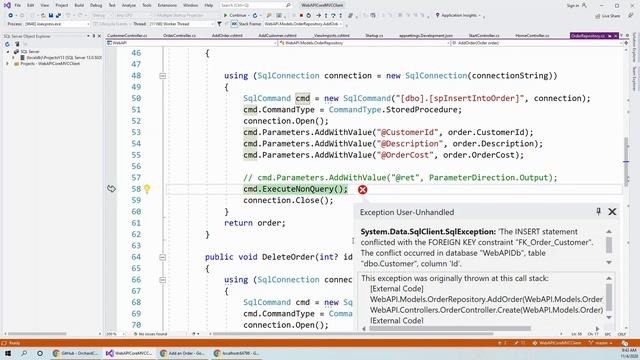The height and width of the screenshot is (360, 640).
Task: Switch to the HomeController.cs tab
Action: [x=532, y=36]
